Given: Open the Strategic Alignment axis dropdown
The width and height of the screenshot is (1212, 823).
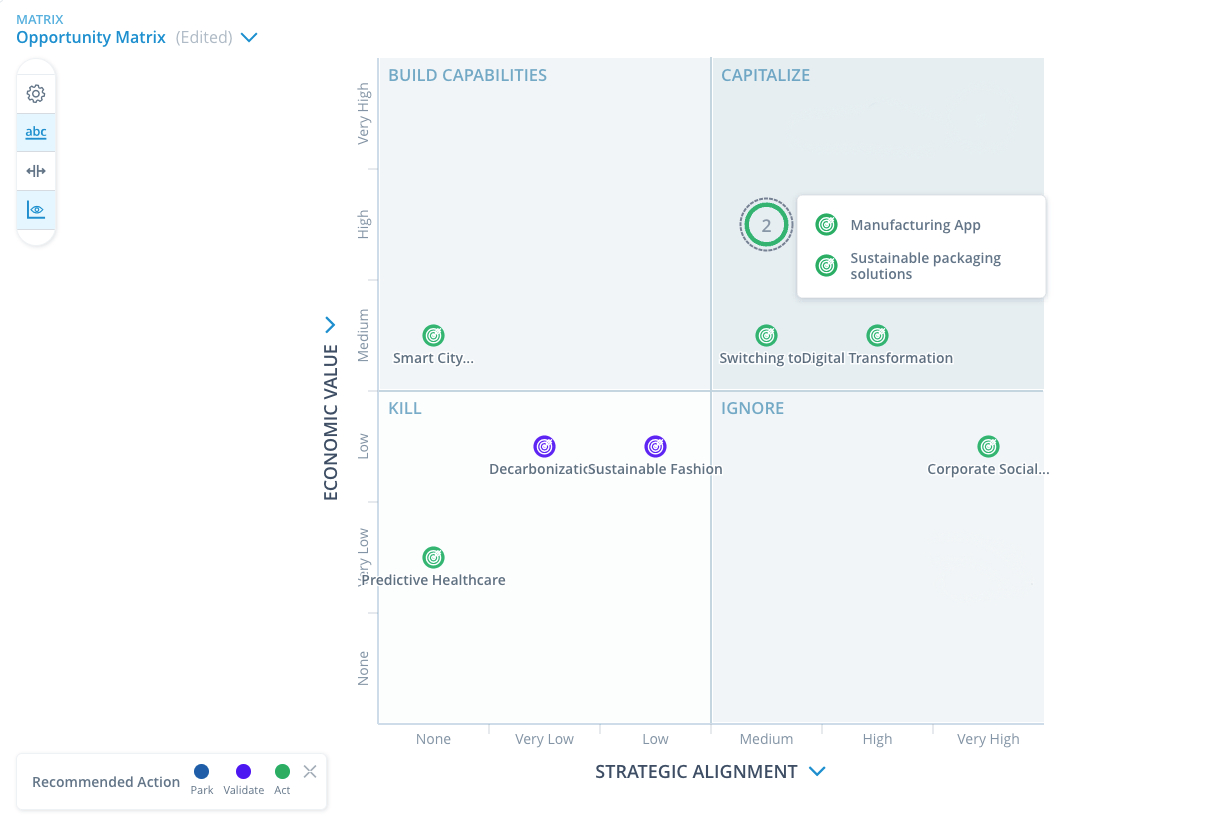Looking at the screenshot, I should [817, 771].
